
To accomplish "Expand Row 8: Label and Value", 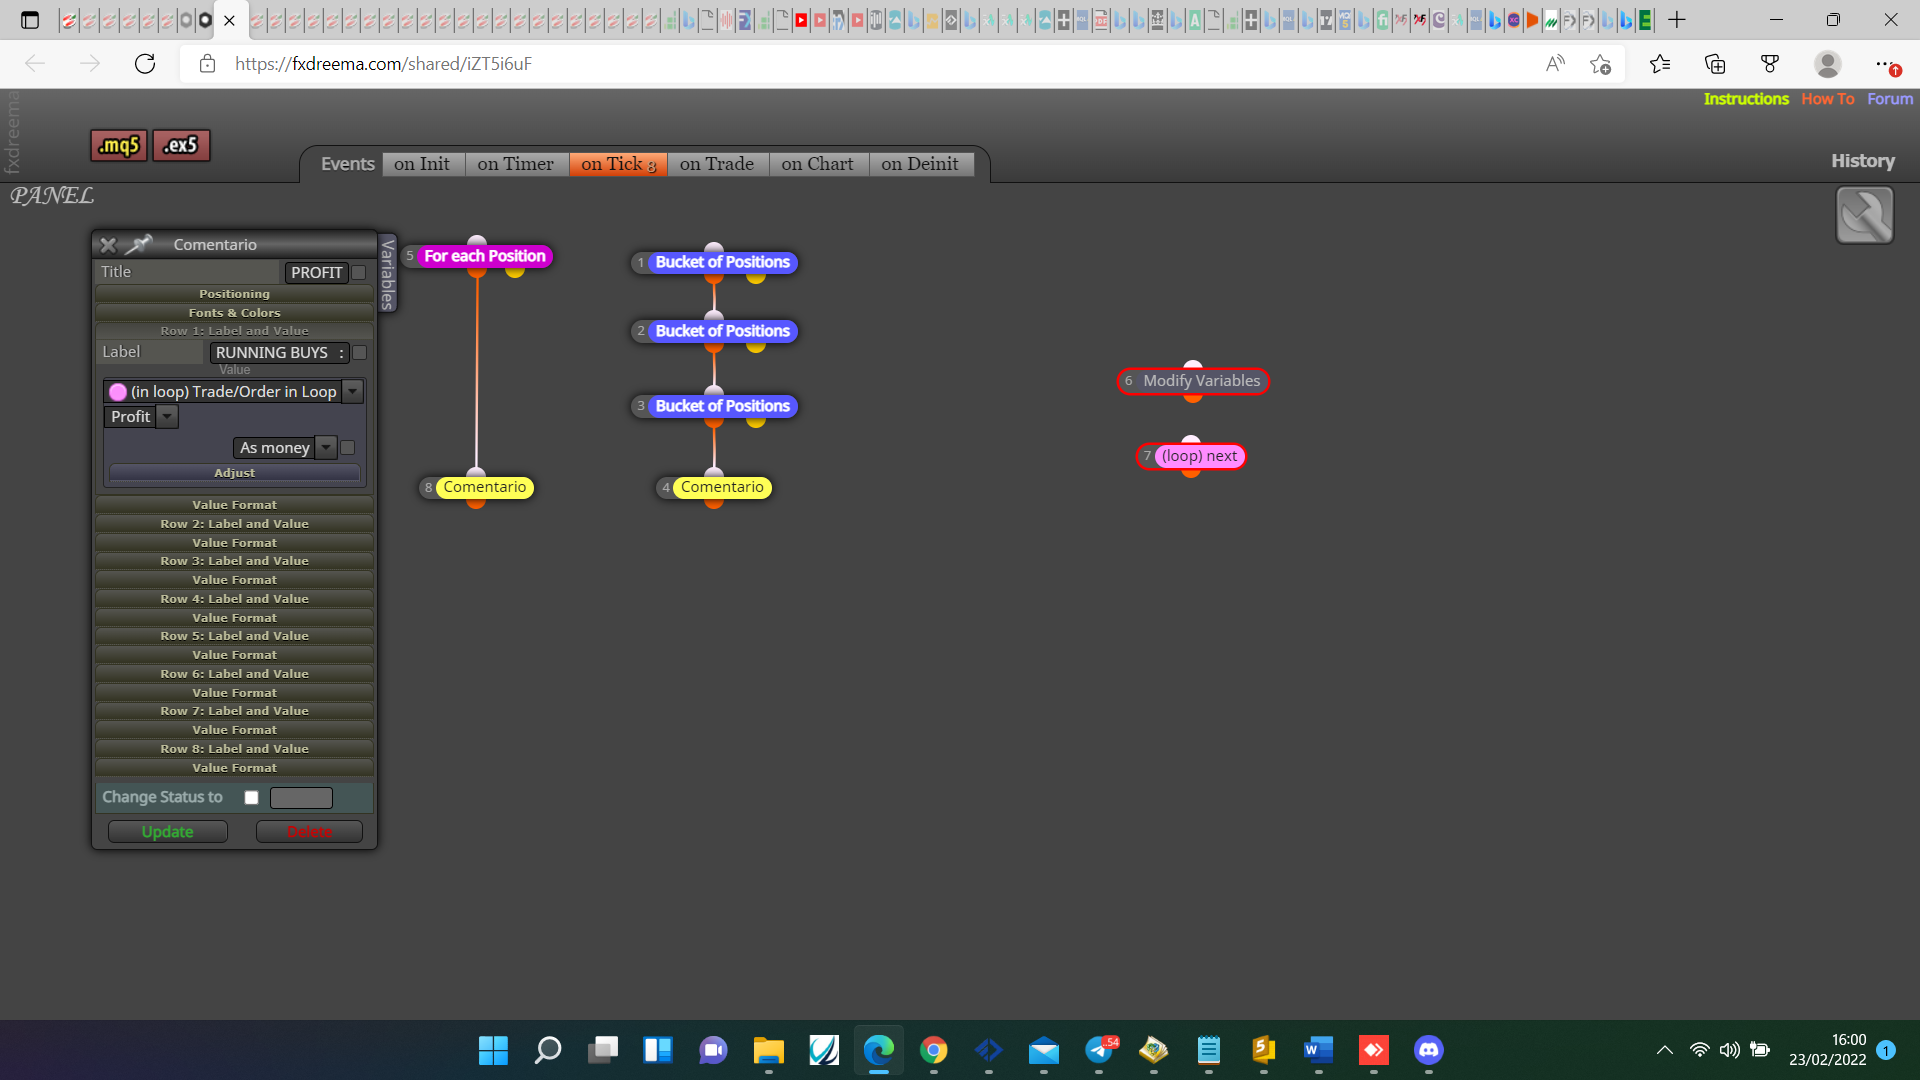I will click(x=234, y=749).
